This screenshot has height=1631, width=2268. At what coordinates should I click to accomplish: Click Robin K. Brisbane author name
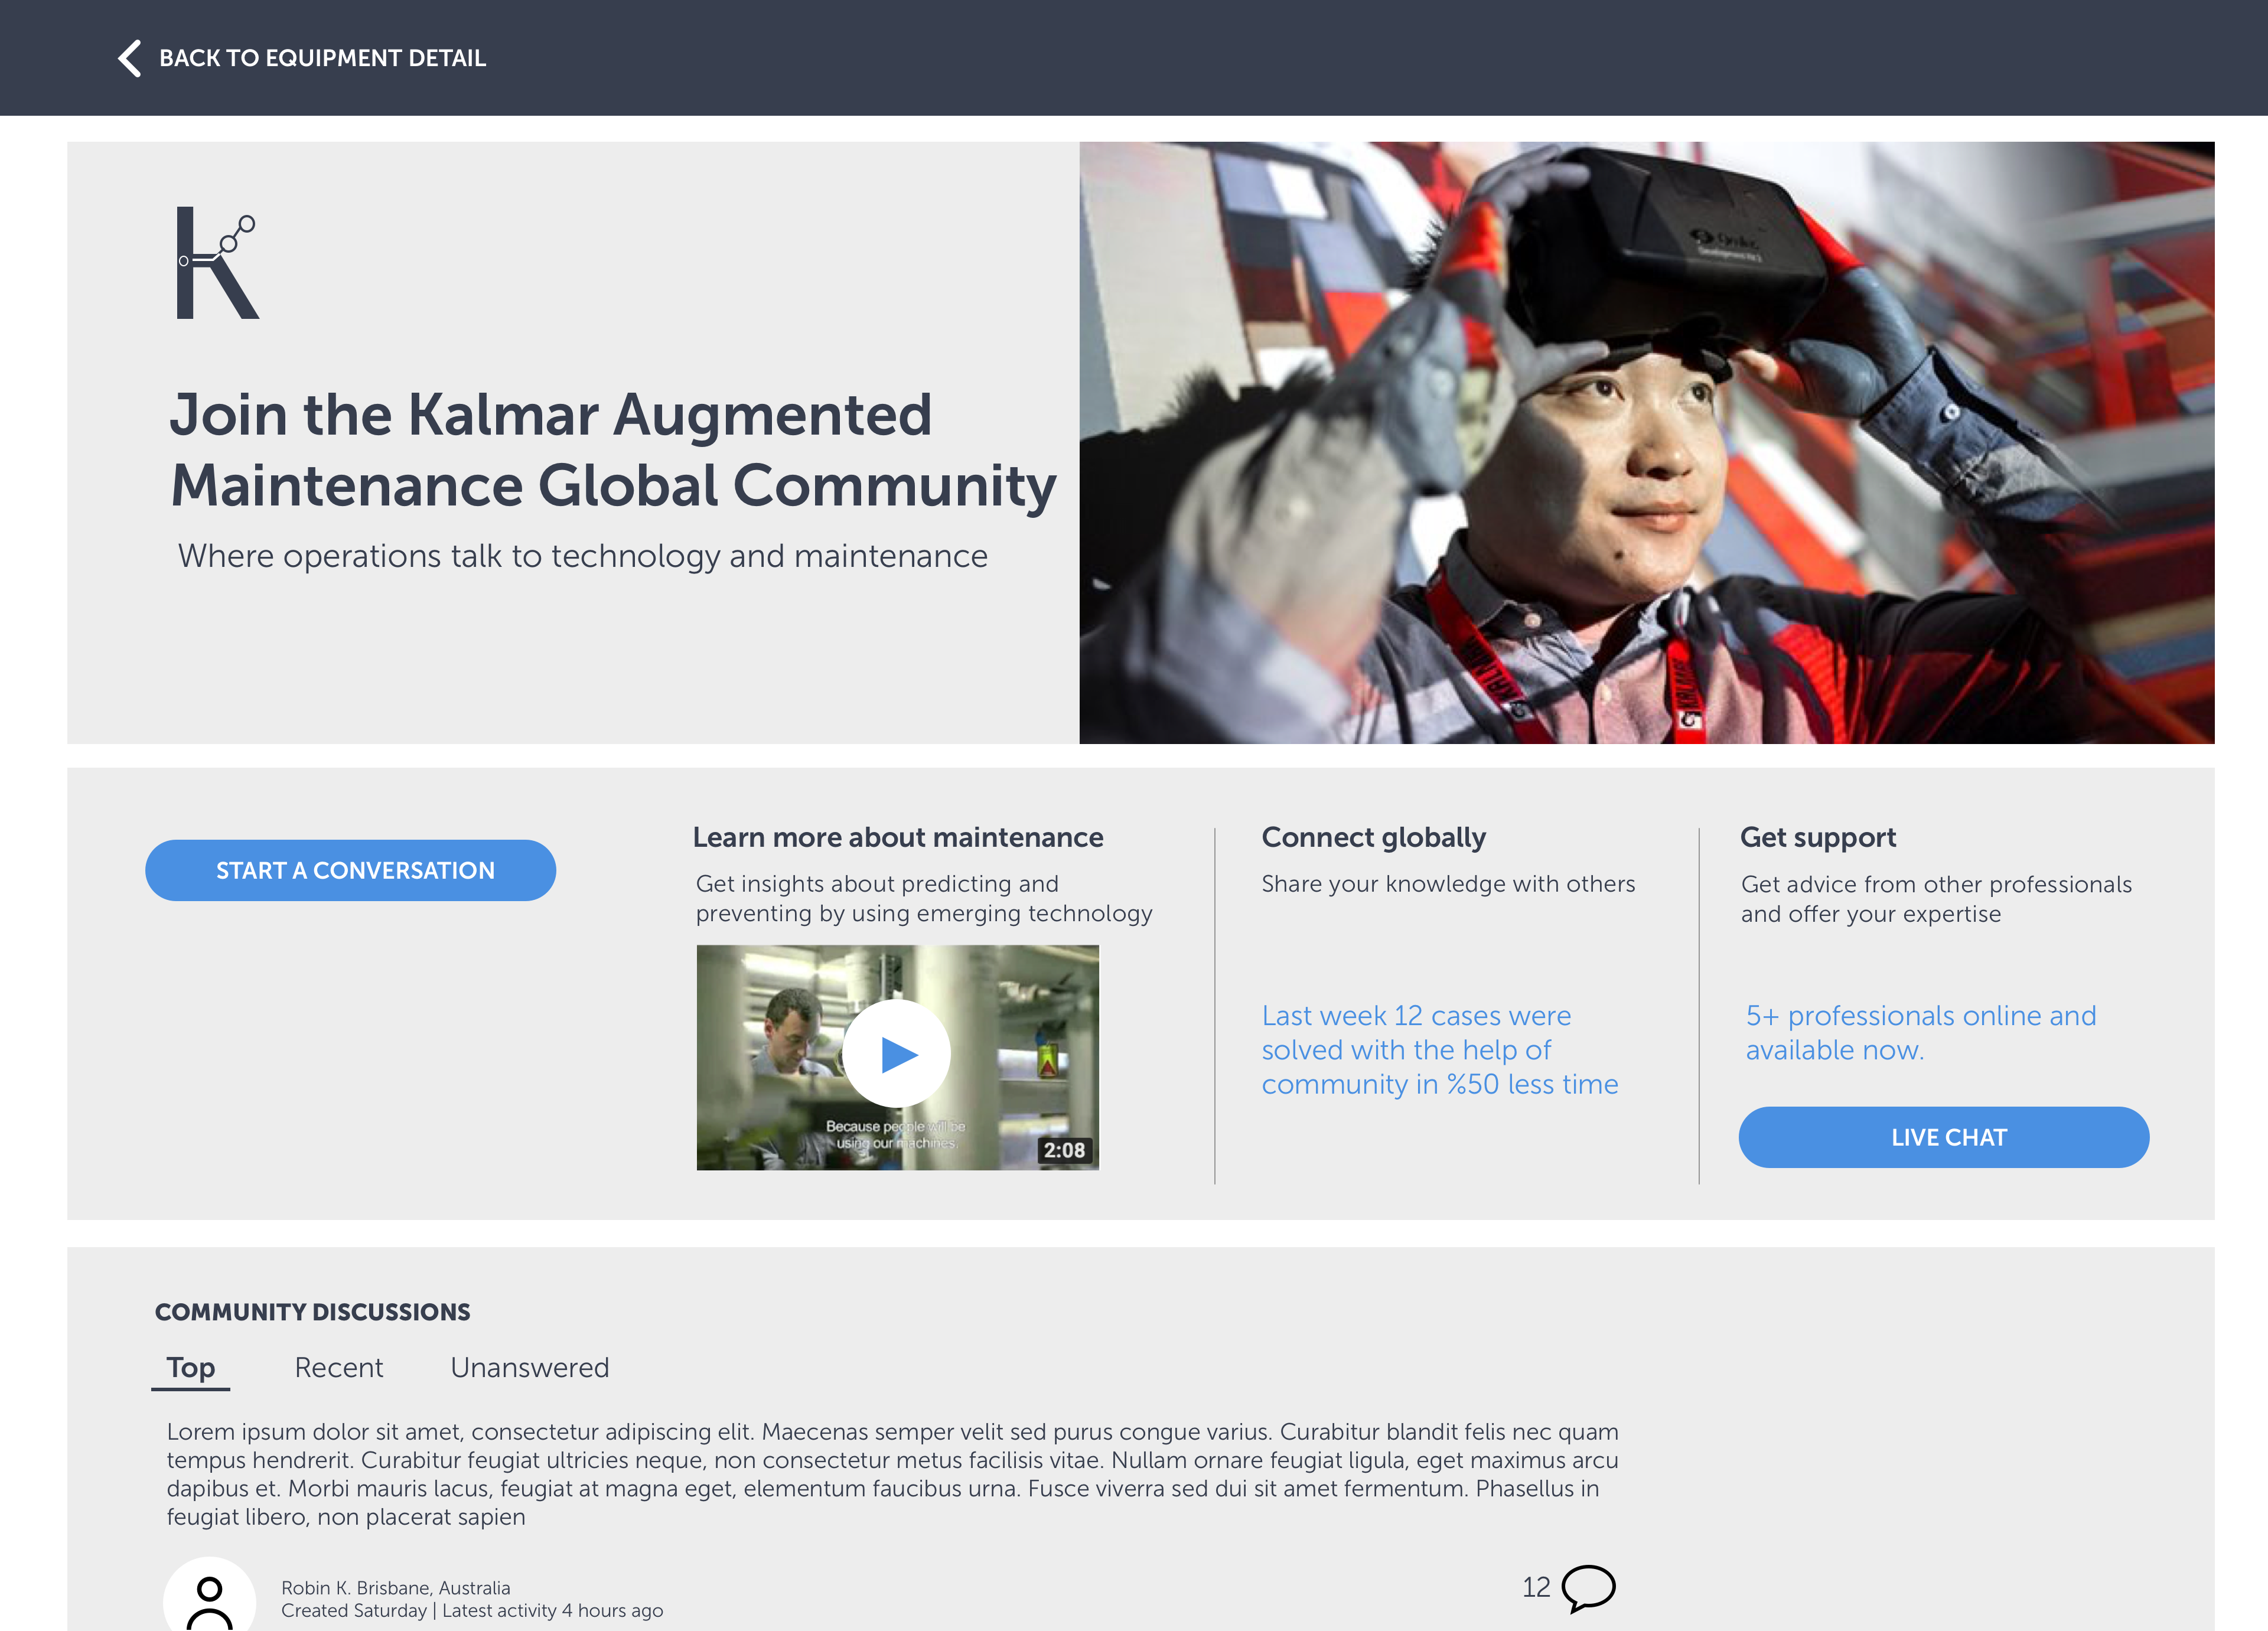395,1587
